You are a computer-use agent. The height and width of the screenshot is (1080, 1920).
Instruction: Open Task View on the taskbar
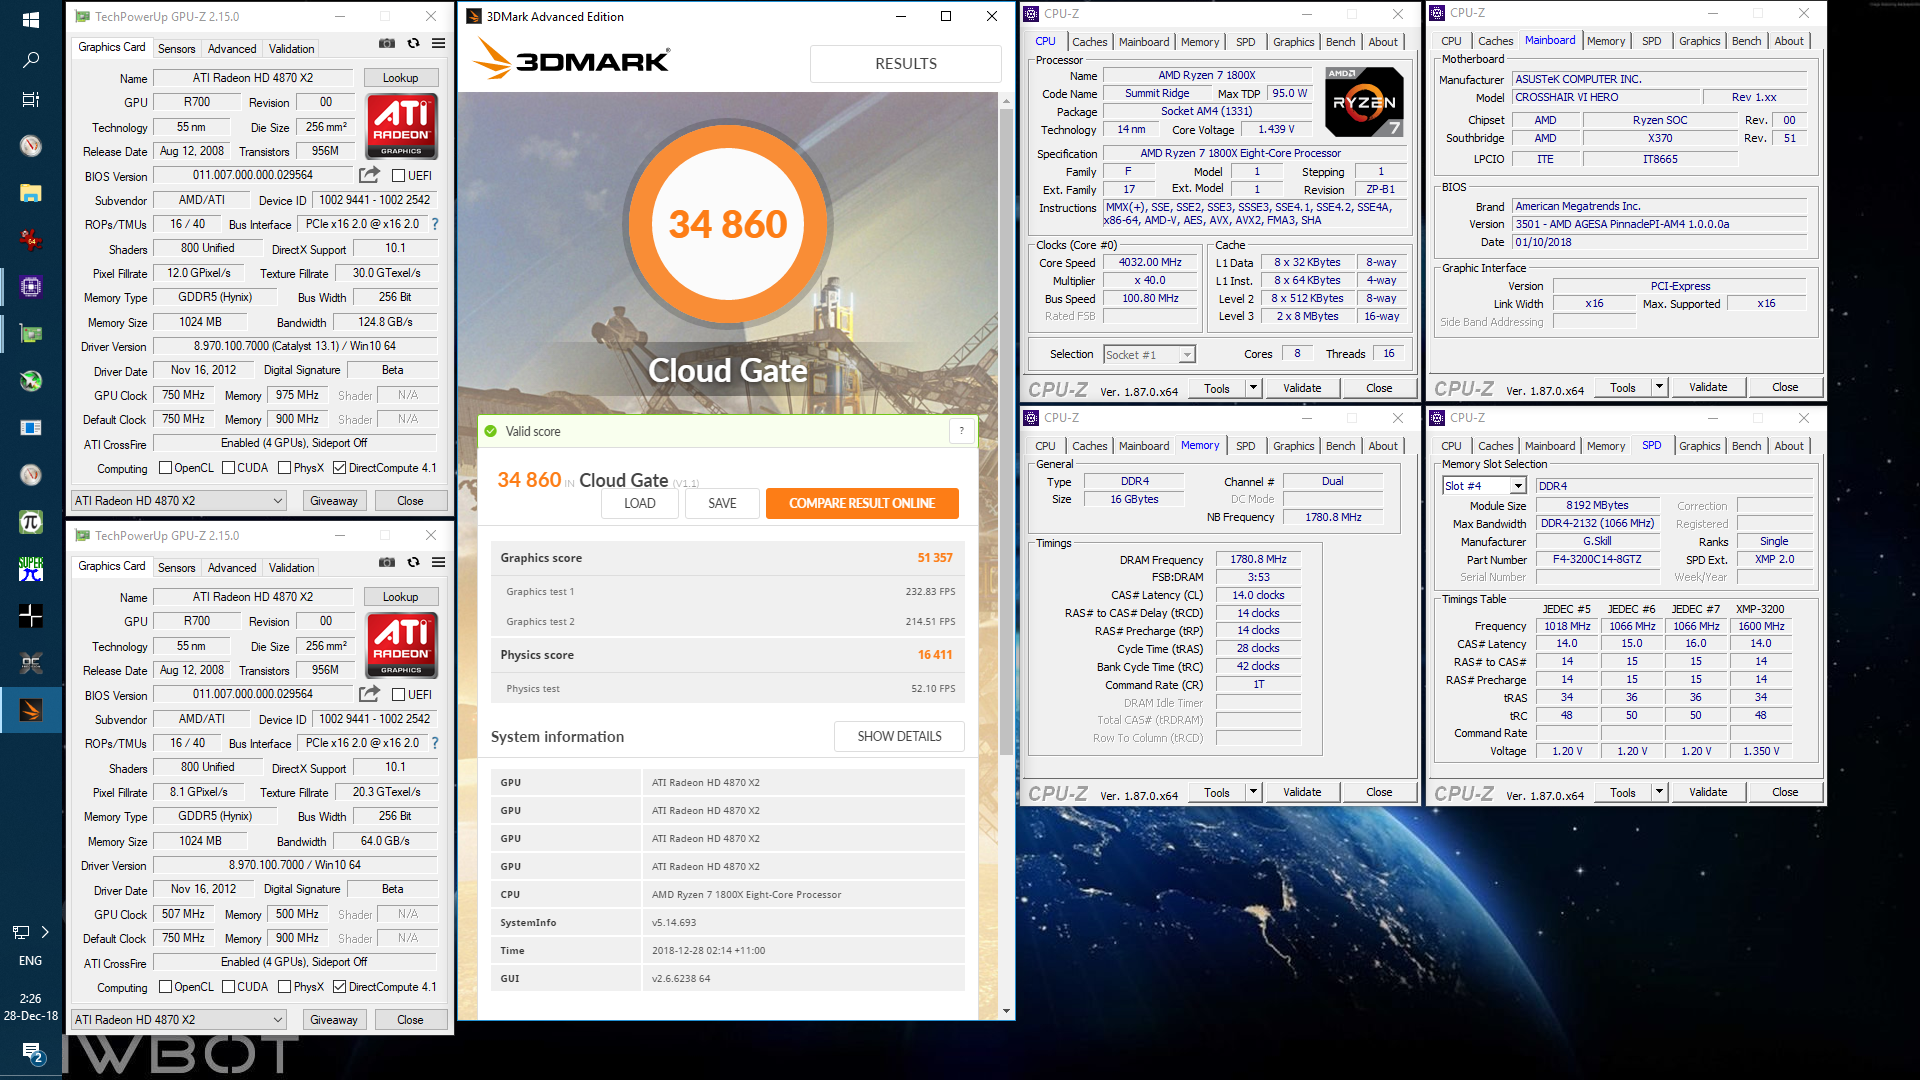coord(31,99)
